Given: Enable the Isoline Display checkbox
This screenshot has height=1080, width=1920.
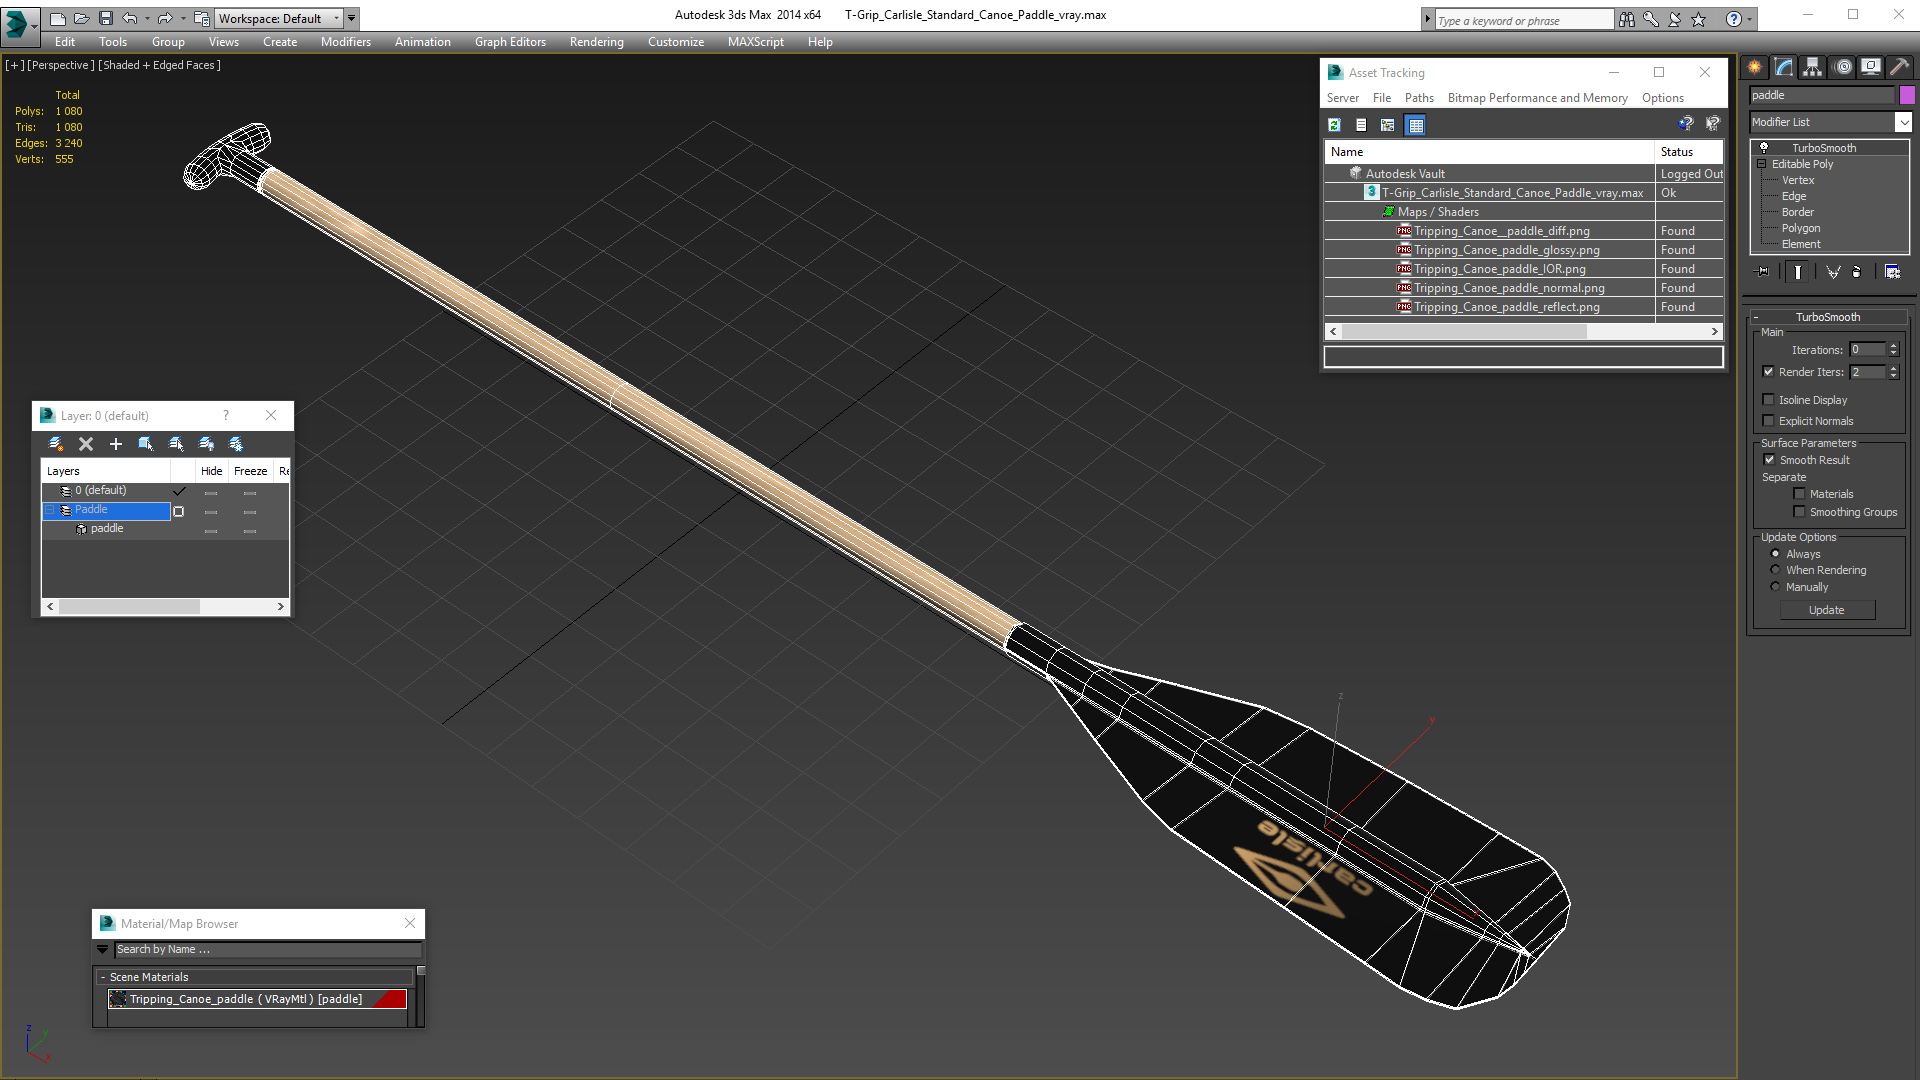Looking at the screenshot, I should pos(1768,400).
